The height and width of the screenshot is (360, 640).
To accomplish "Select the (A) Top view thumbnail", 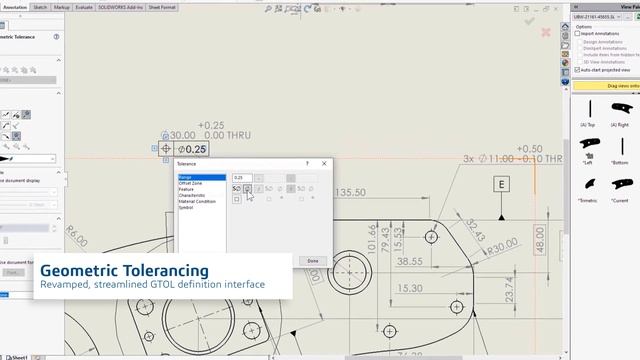I will tap(590, 109).
